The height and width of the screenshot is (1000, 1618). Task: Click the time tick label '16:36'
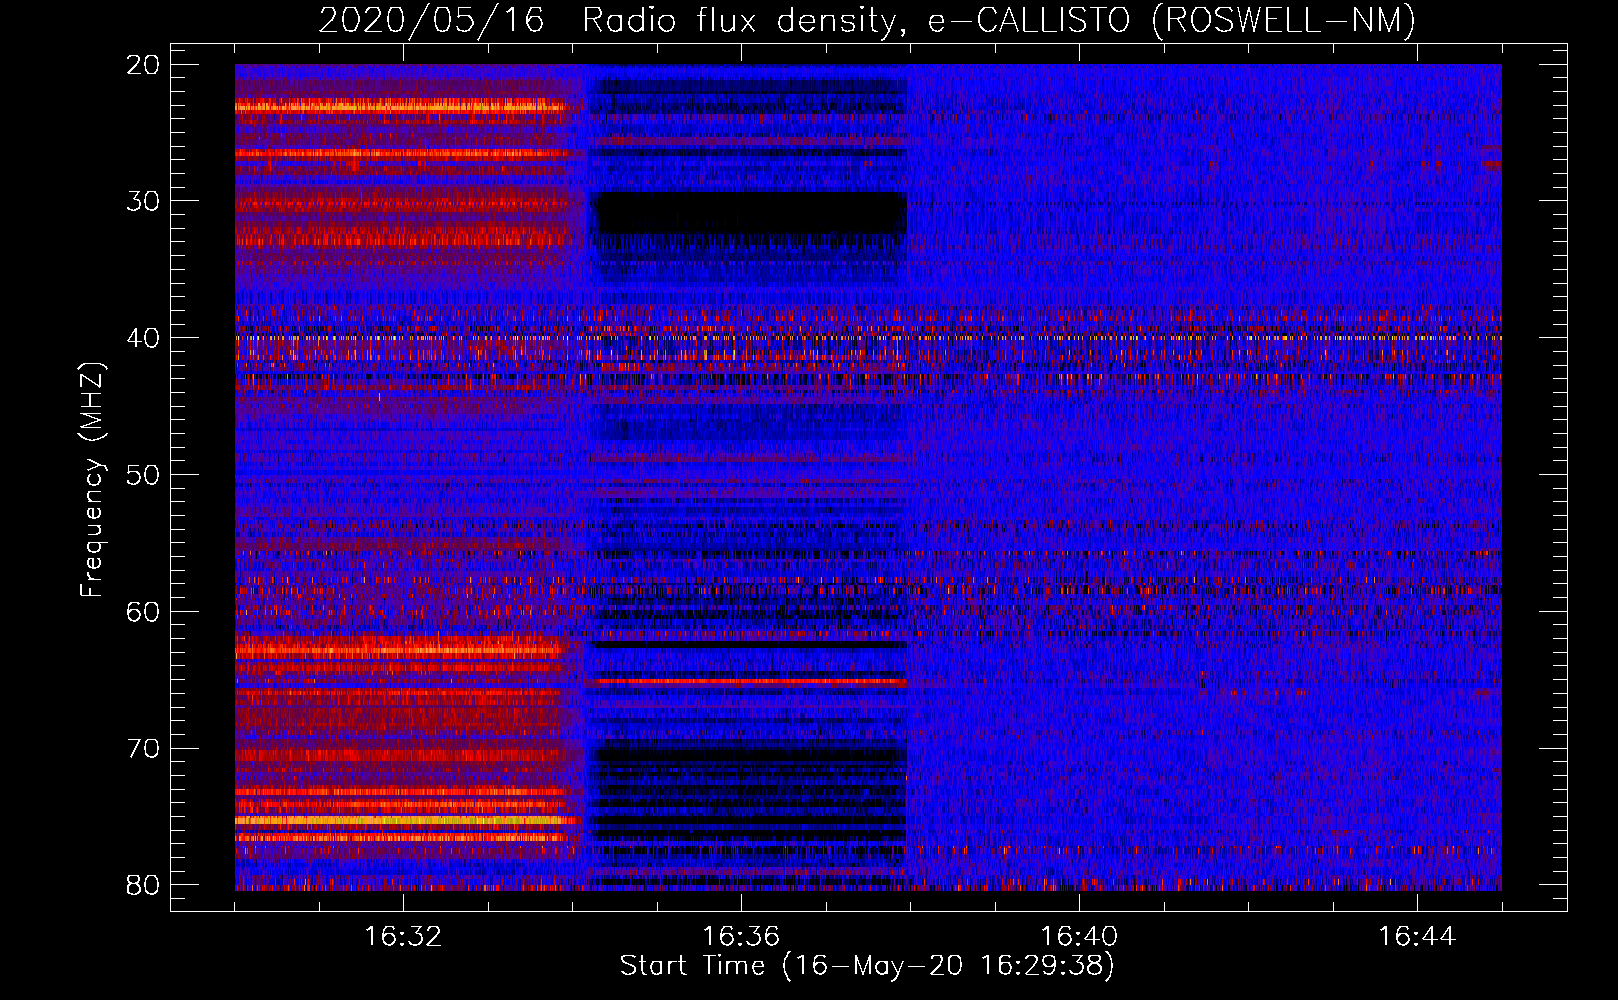tap(741, 936)
